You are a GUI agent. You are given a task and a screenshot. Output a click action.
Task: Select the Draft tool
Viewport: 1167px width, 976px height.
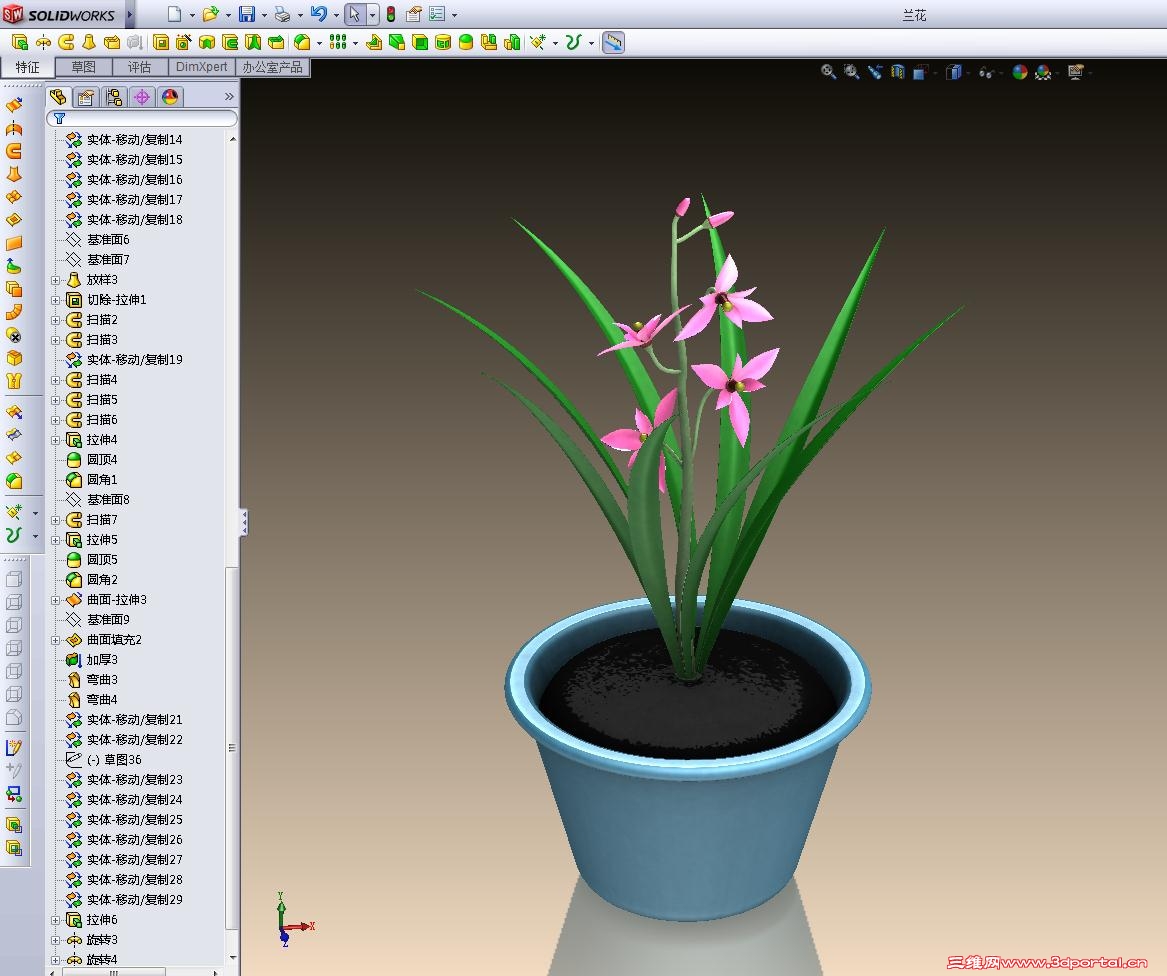pos(397,42)
